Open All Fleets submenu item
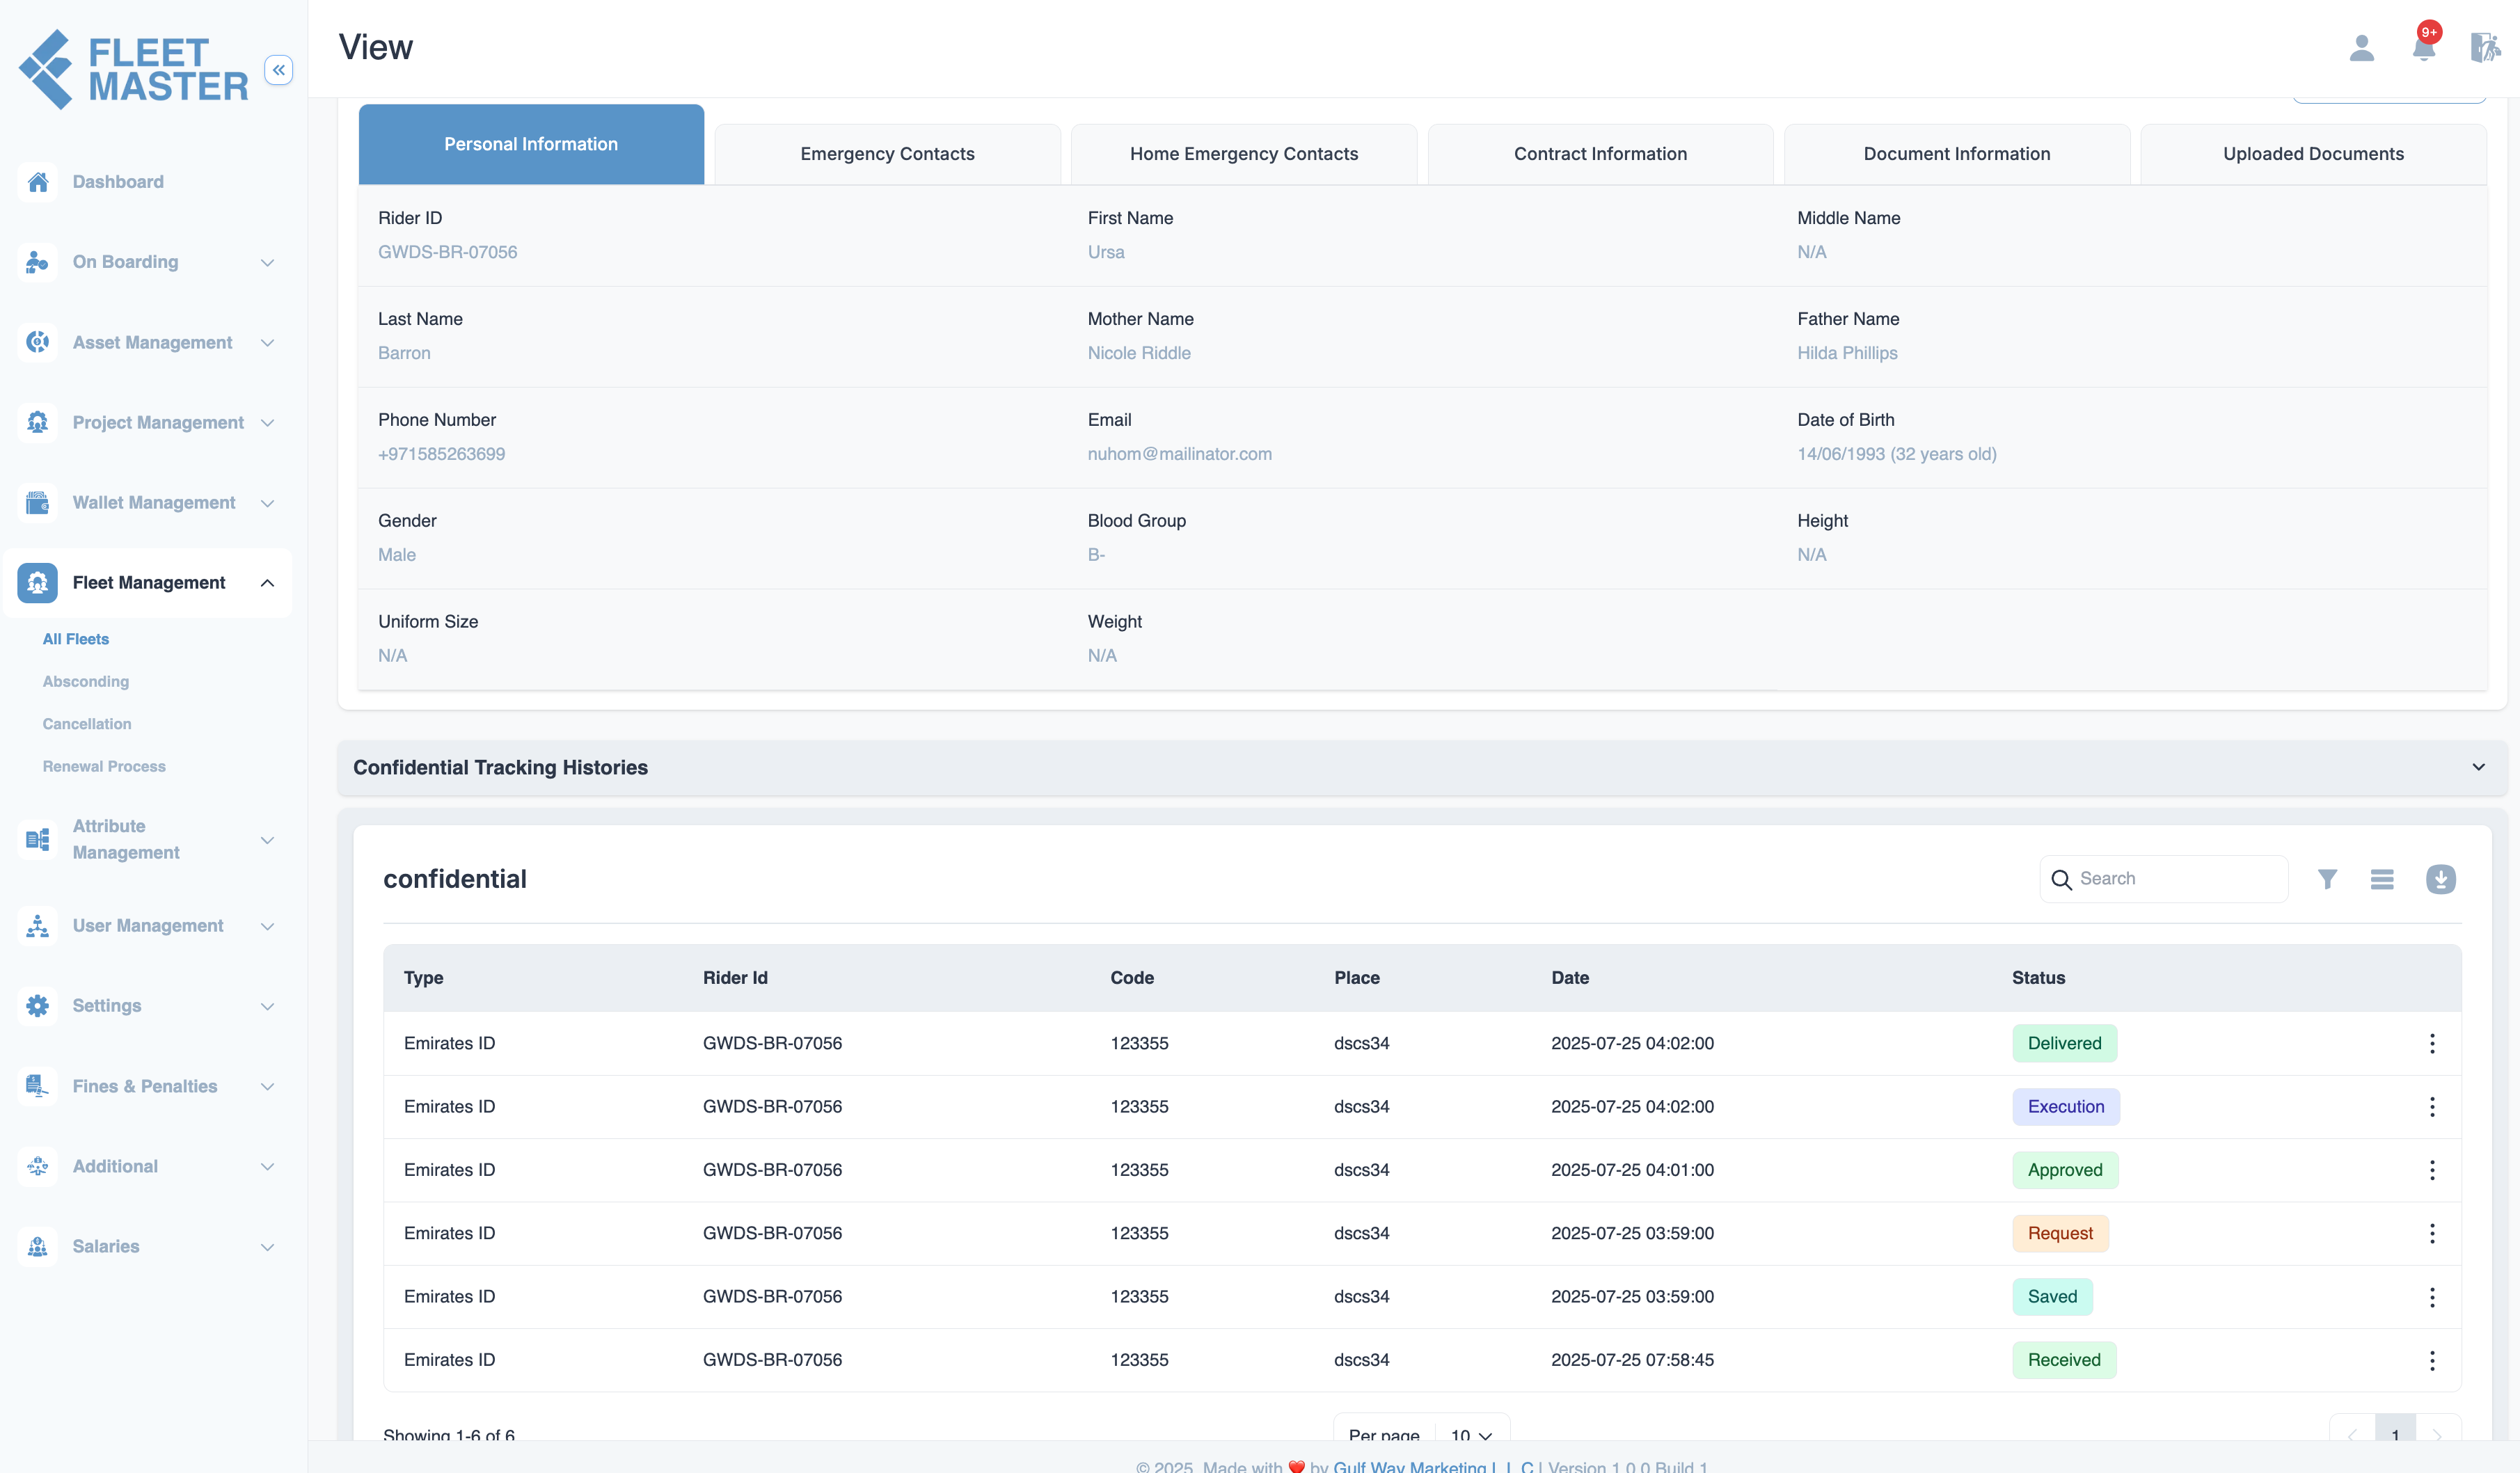This screenshot has height=1473, width=2520. [x=76, y=639]
